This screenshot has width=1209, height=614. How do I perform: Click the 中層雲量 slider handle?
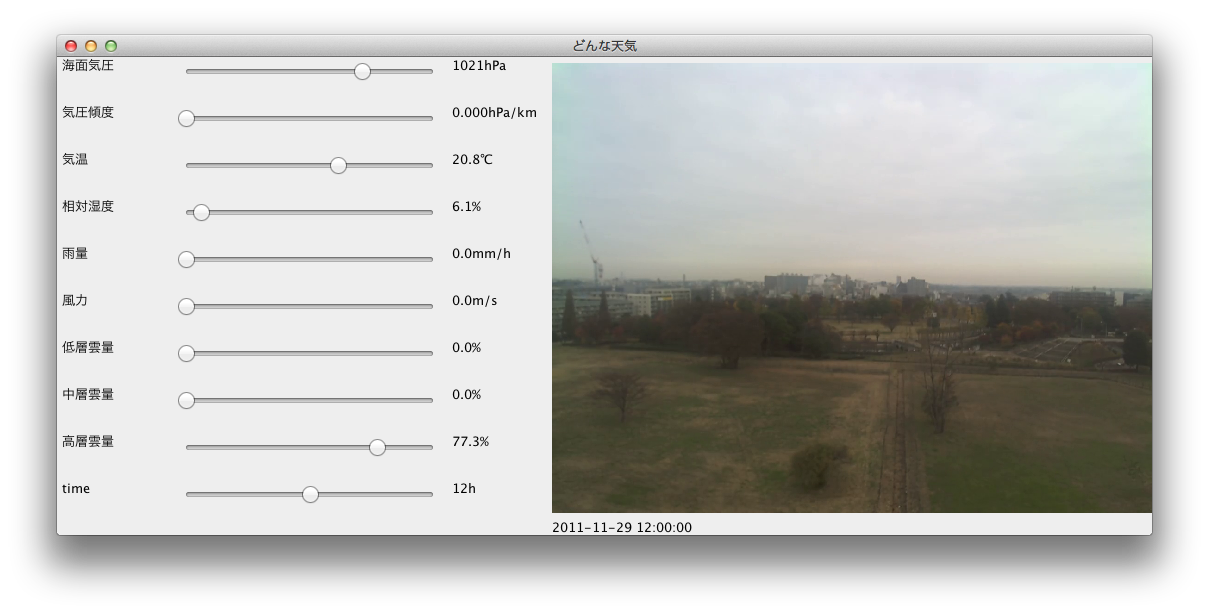[x=186, y=400]
